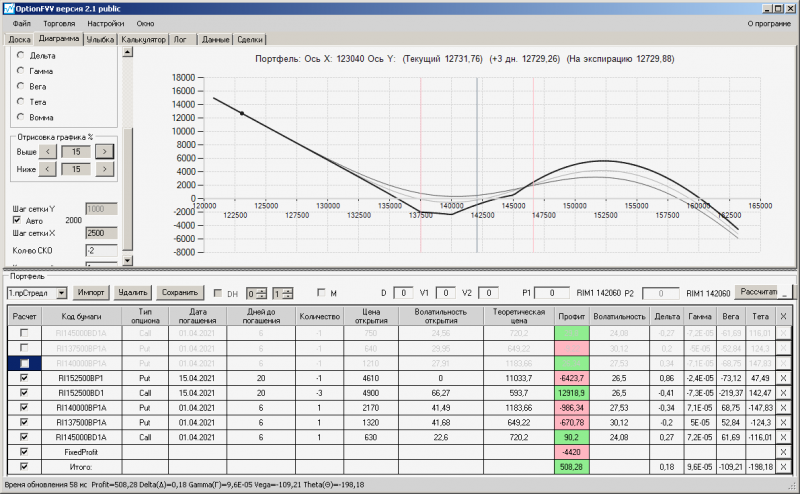This screenshot has width=800, height=494.
Task: Select the Вега radio button
Action: click(x=20, y=86)
